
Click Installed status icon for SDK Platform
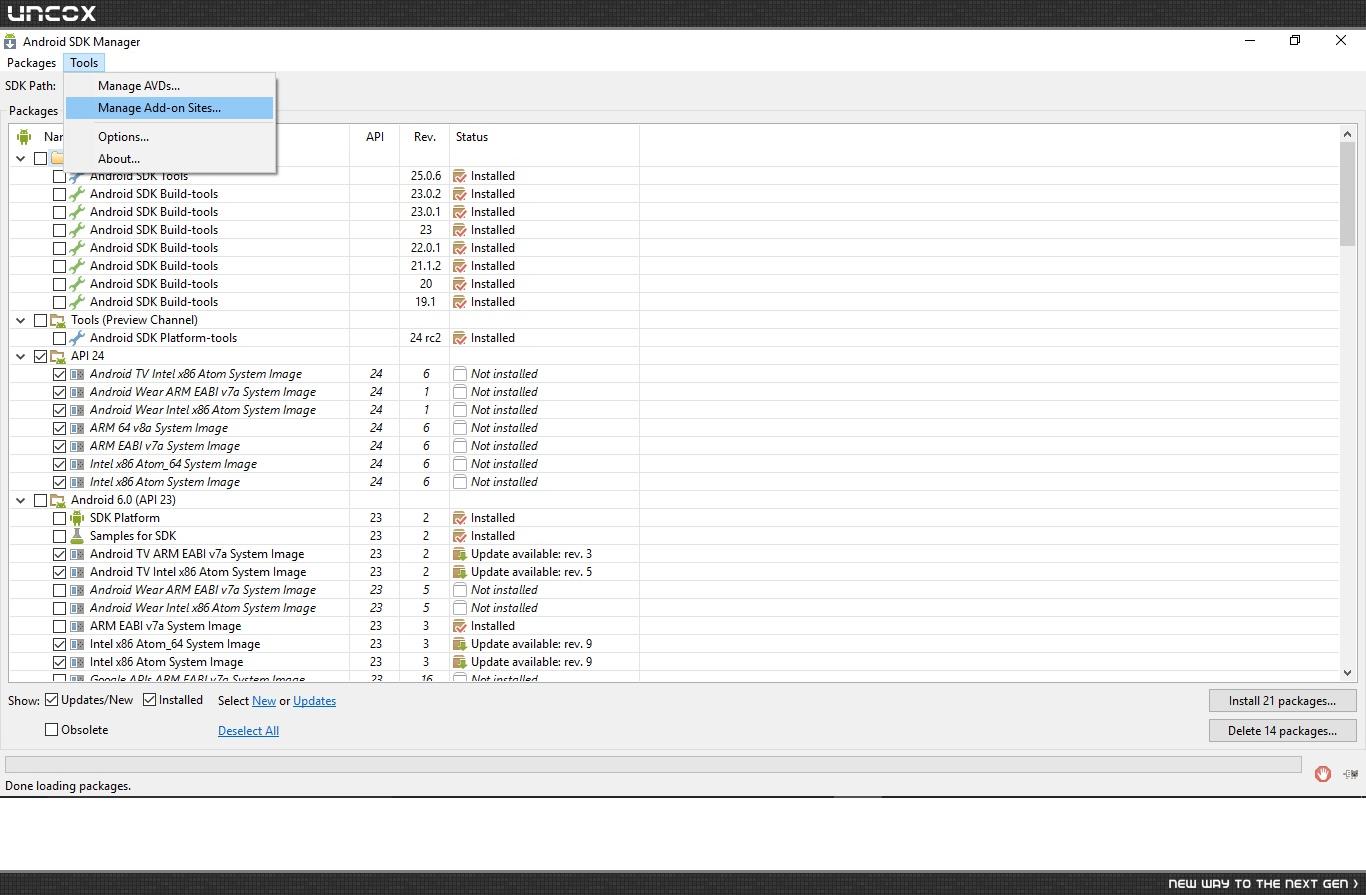pyautogui.click(x=460, y=518)
